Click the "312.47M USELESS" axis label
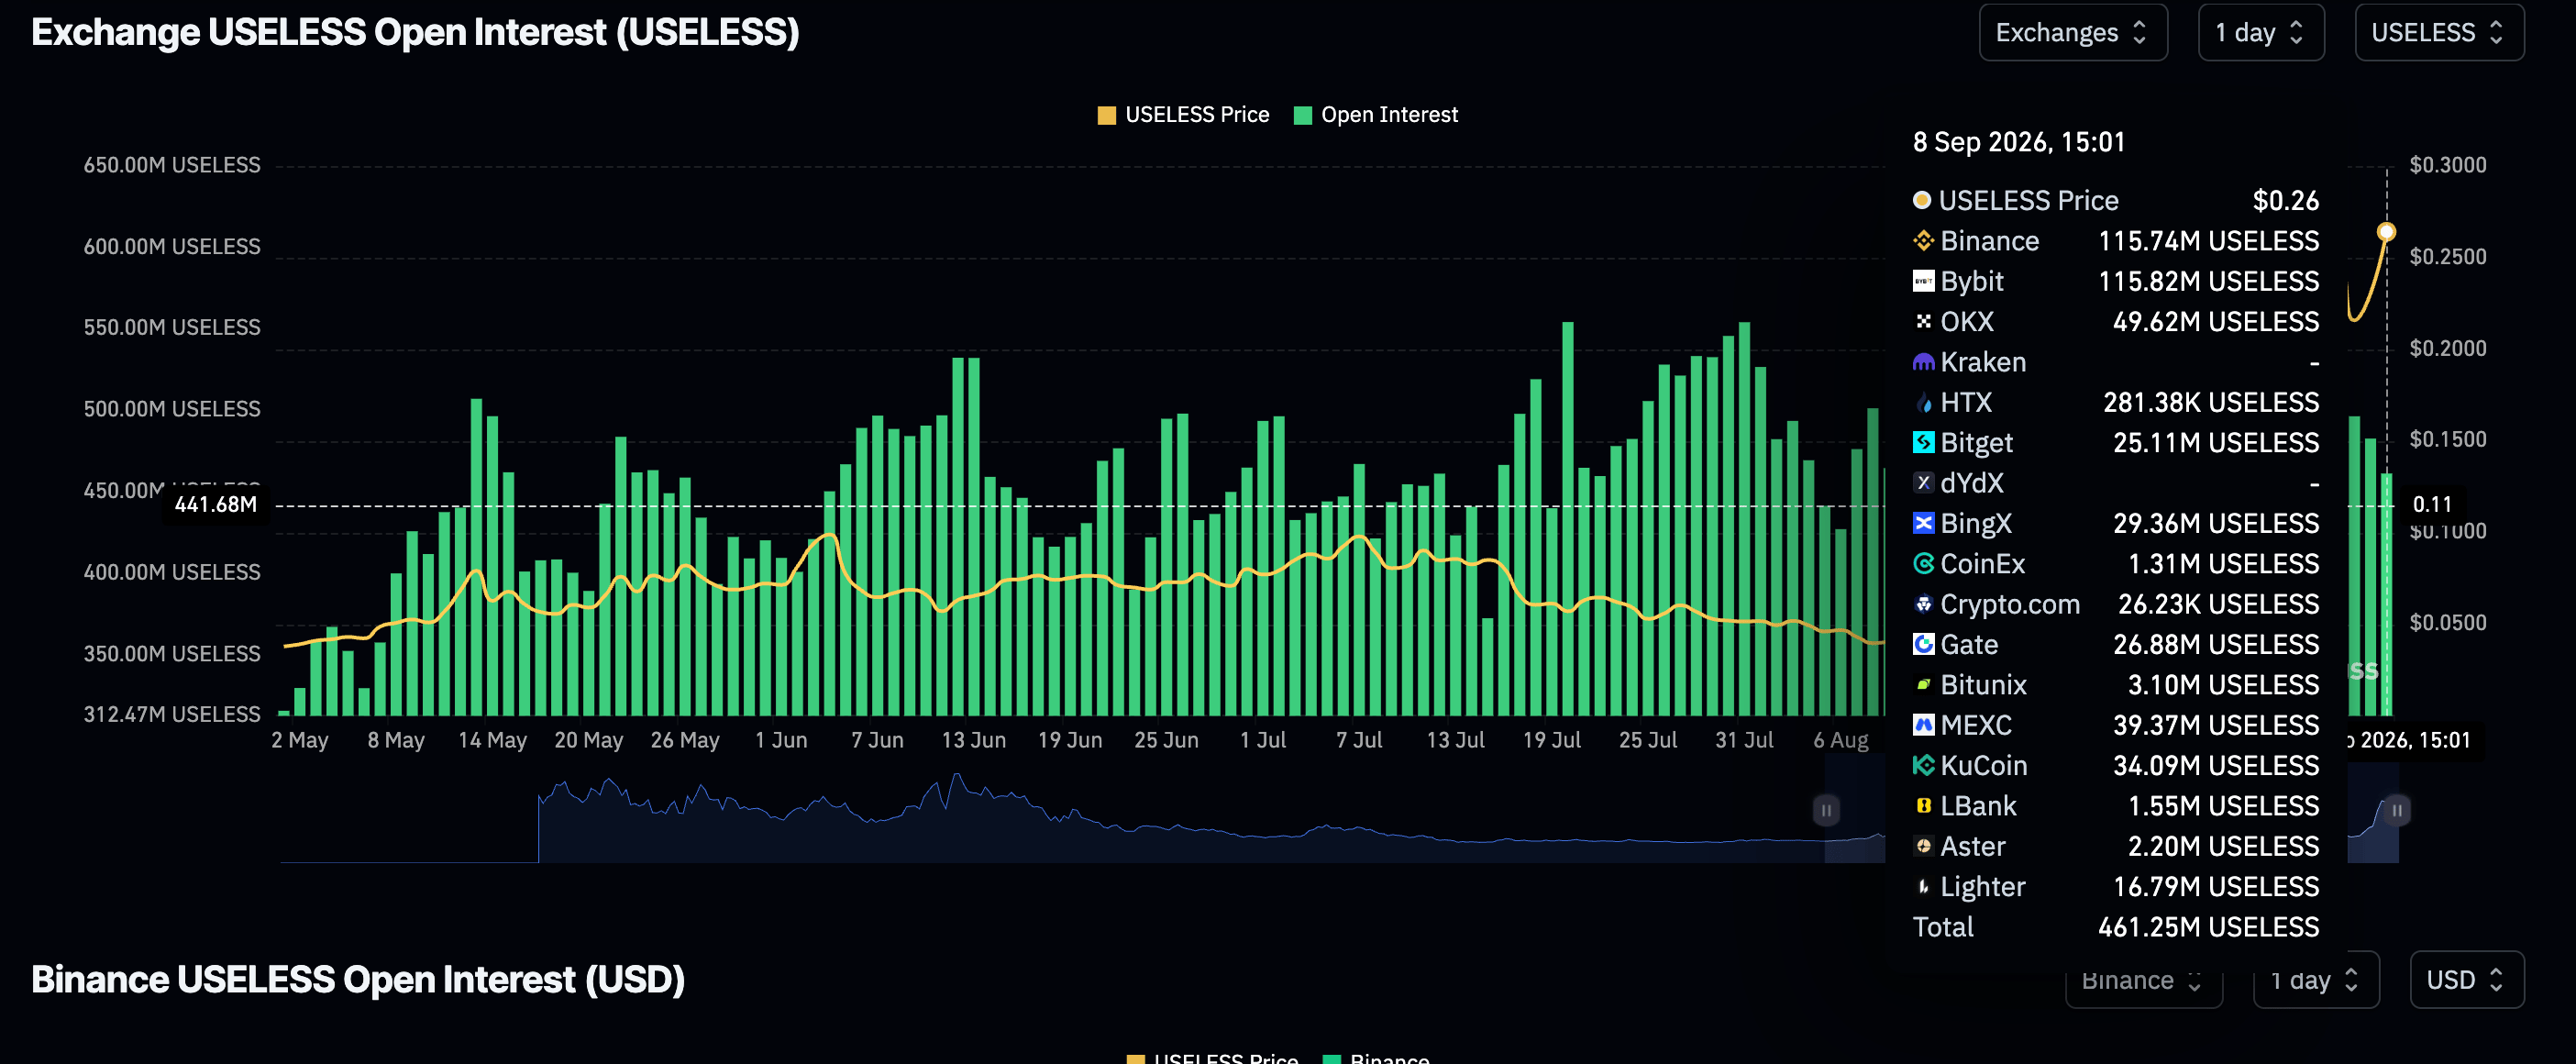The height and width of the screenshot is (1064, 2576). tap(172, 714)
